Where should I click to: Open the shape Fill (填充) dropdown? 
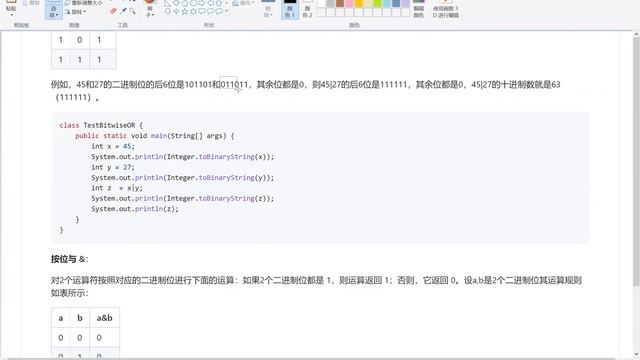[244, 3]
